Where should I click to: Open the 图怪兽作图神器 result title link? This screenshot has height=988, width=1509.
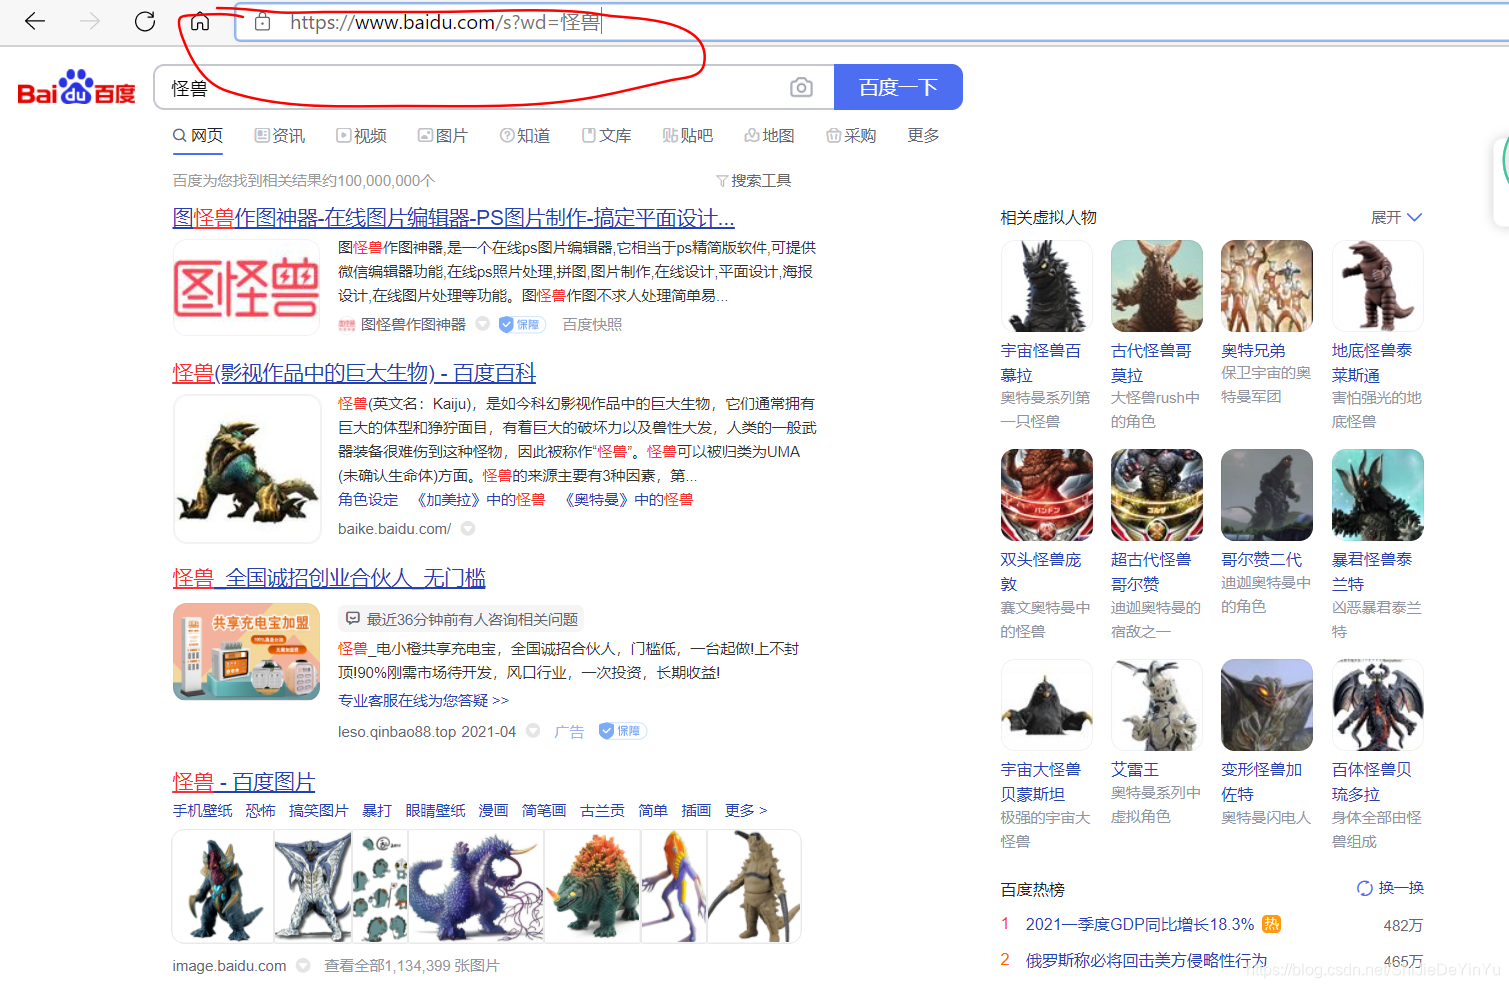click(x=453, y=218)
